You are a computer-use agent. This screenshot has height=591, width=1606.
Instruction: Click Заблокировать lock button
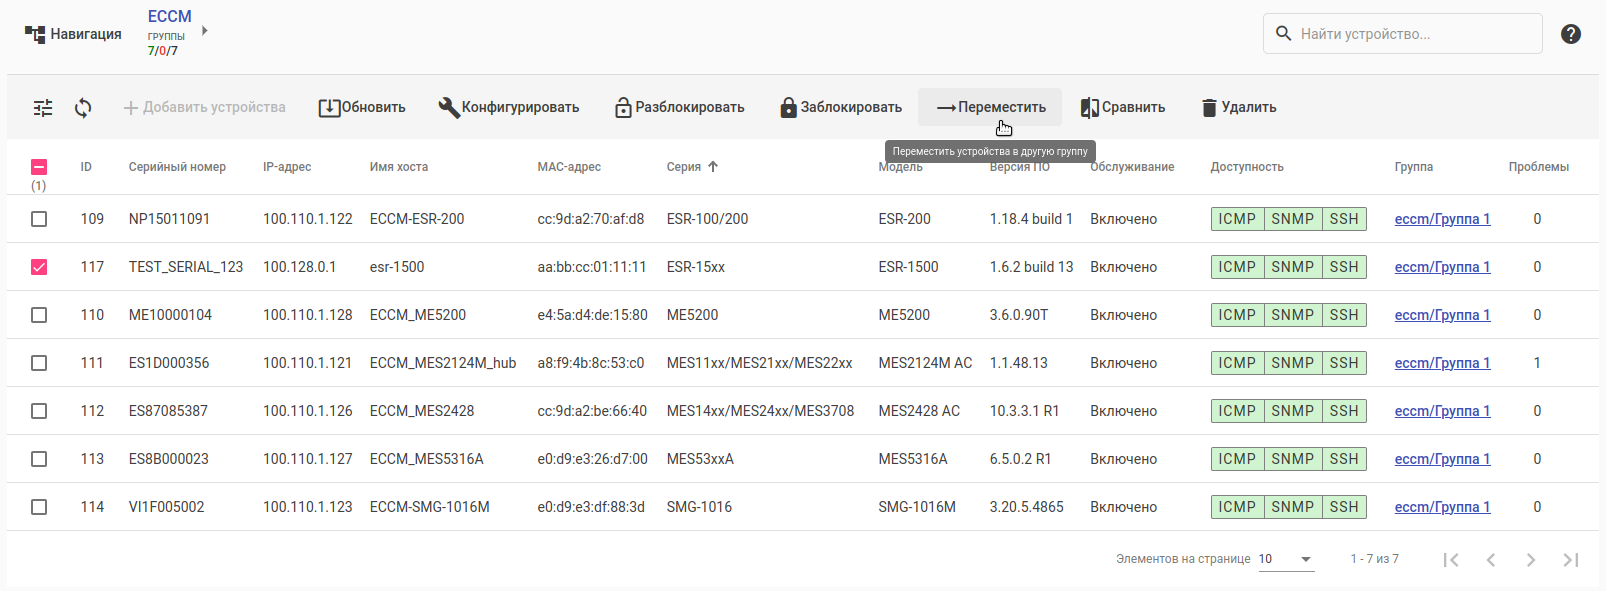841,108
